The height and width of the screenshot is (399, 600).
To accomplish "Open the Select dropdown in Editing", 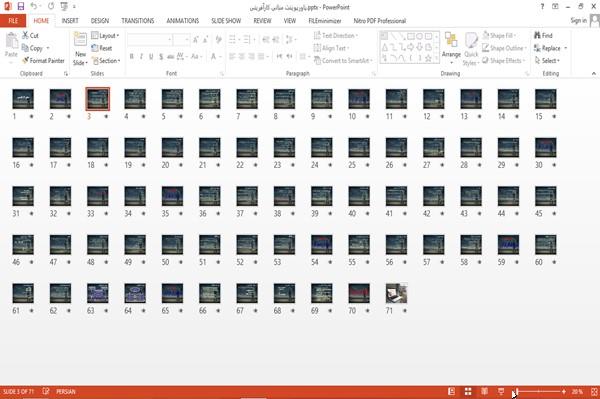I will coord(547,61).
